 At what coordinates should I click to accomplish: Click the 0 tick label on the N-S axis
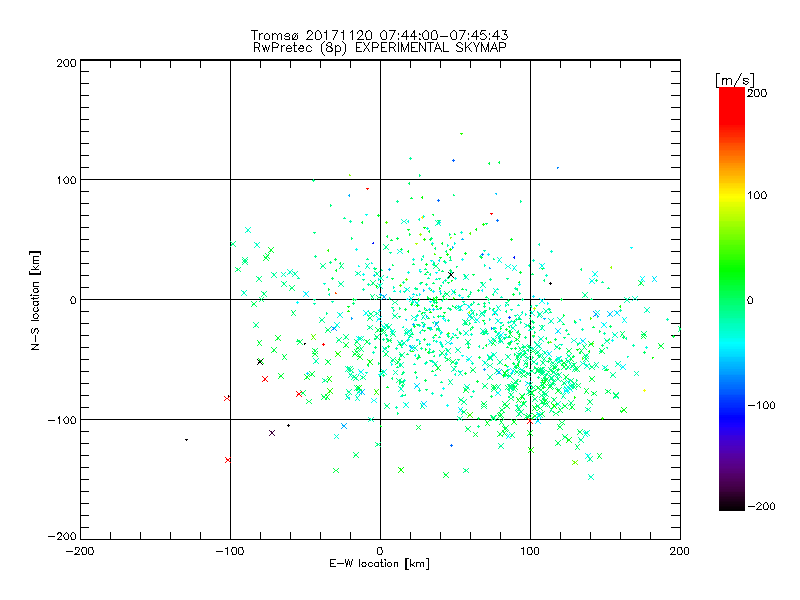point(73,300)
